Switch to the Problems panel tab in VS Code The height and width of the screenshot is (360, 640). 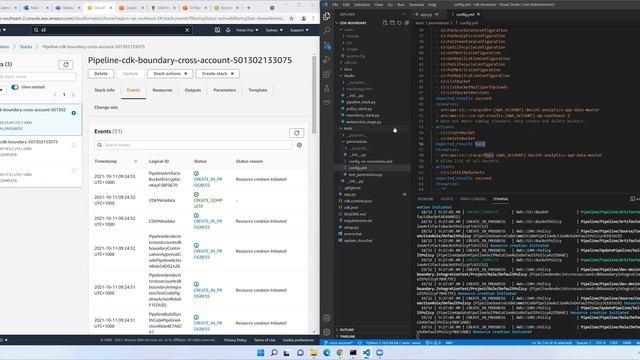pos(425,199)
